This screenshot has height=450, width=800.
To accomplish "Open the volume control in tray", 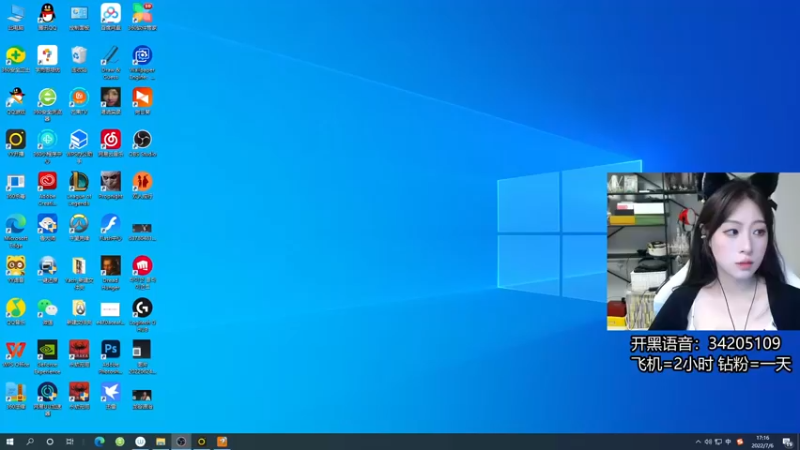I will [x=708, y=442].
